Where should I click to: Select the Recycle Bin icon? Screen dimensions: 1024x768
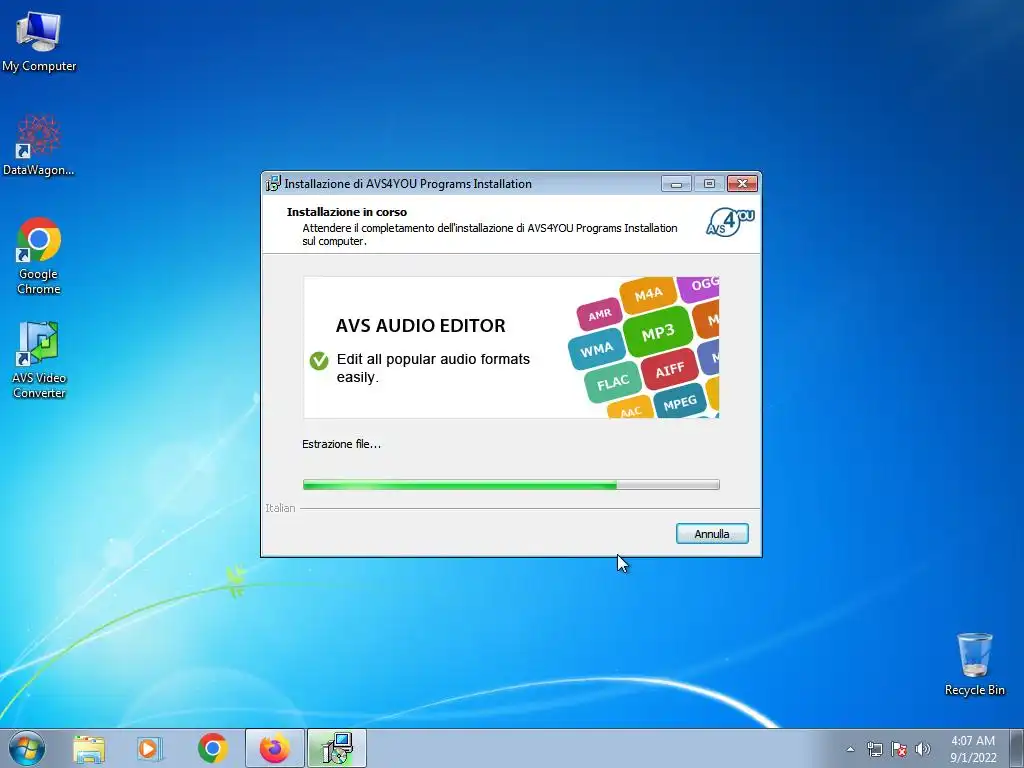[974, 664]
